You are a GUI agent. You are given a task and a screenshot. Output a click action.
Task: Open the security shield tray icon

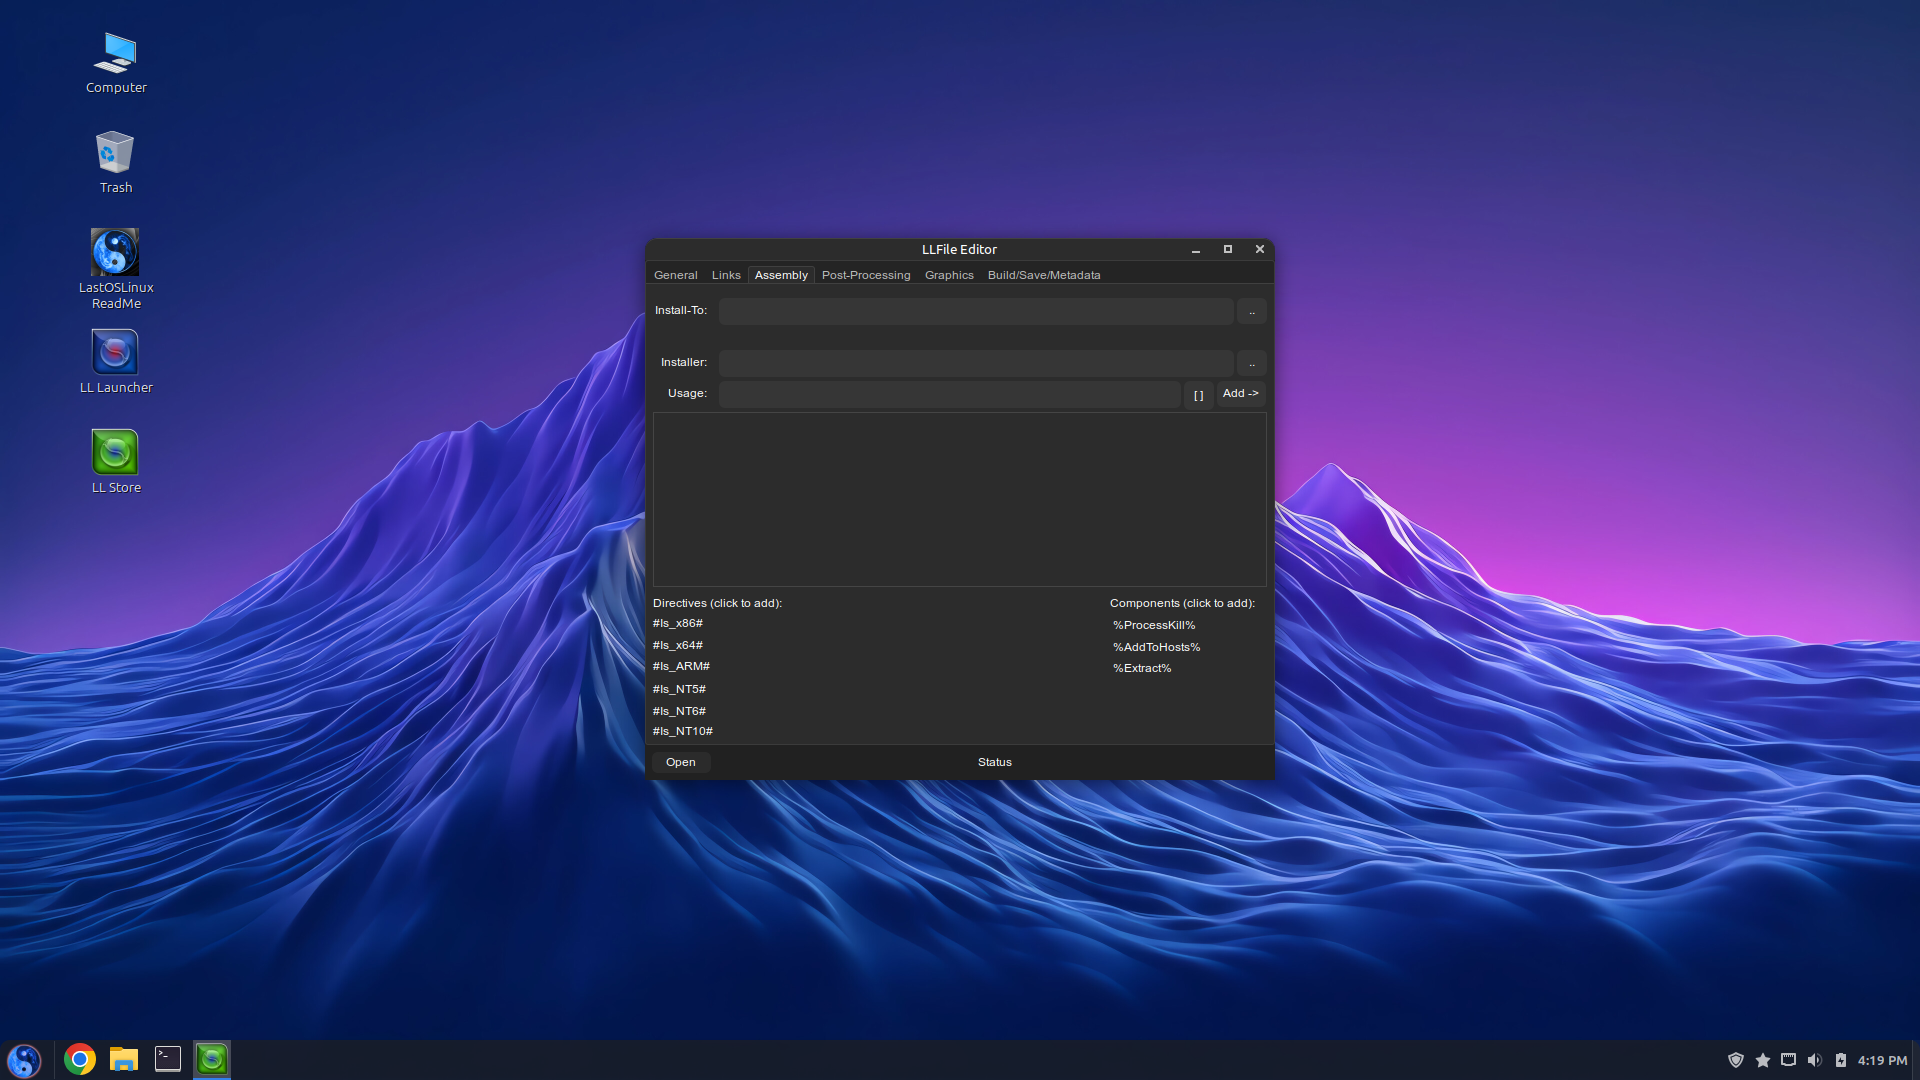coord(1736,1060)
